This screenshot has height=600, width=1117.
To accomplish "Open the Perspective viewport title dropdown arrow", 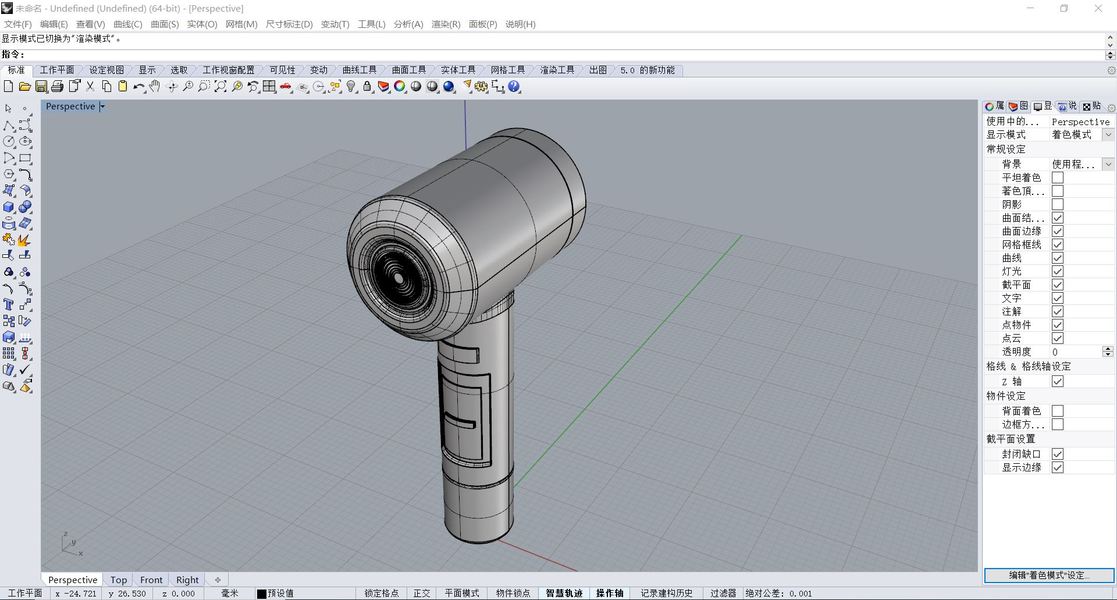I will click(102, 106).
